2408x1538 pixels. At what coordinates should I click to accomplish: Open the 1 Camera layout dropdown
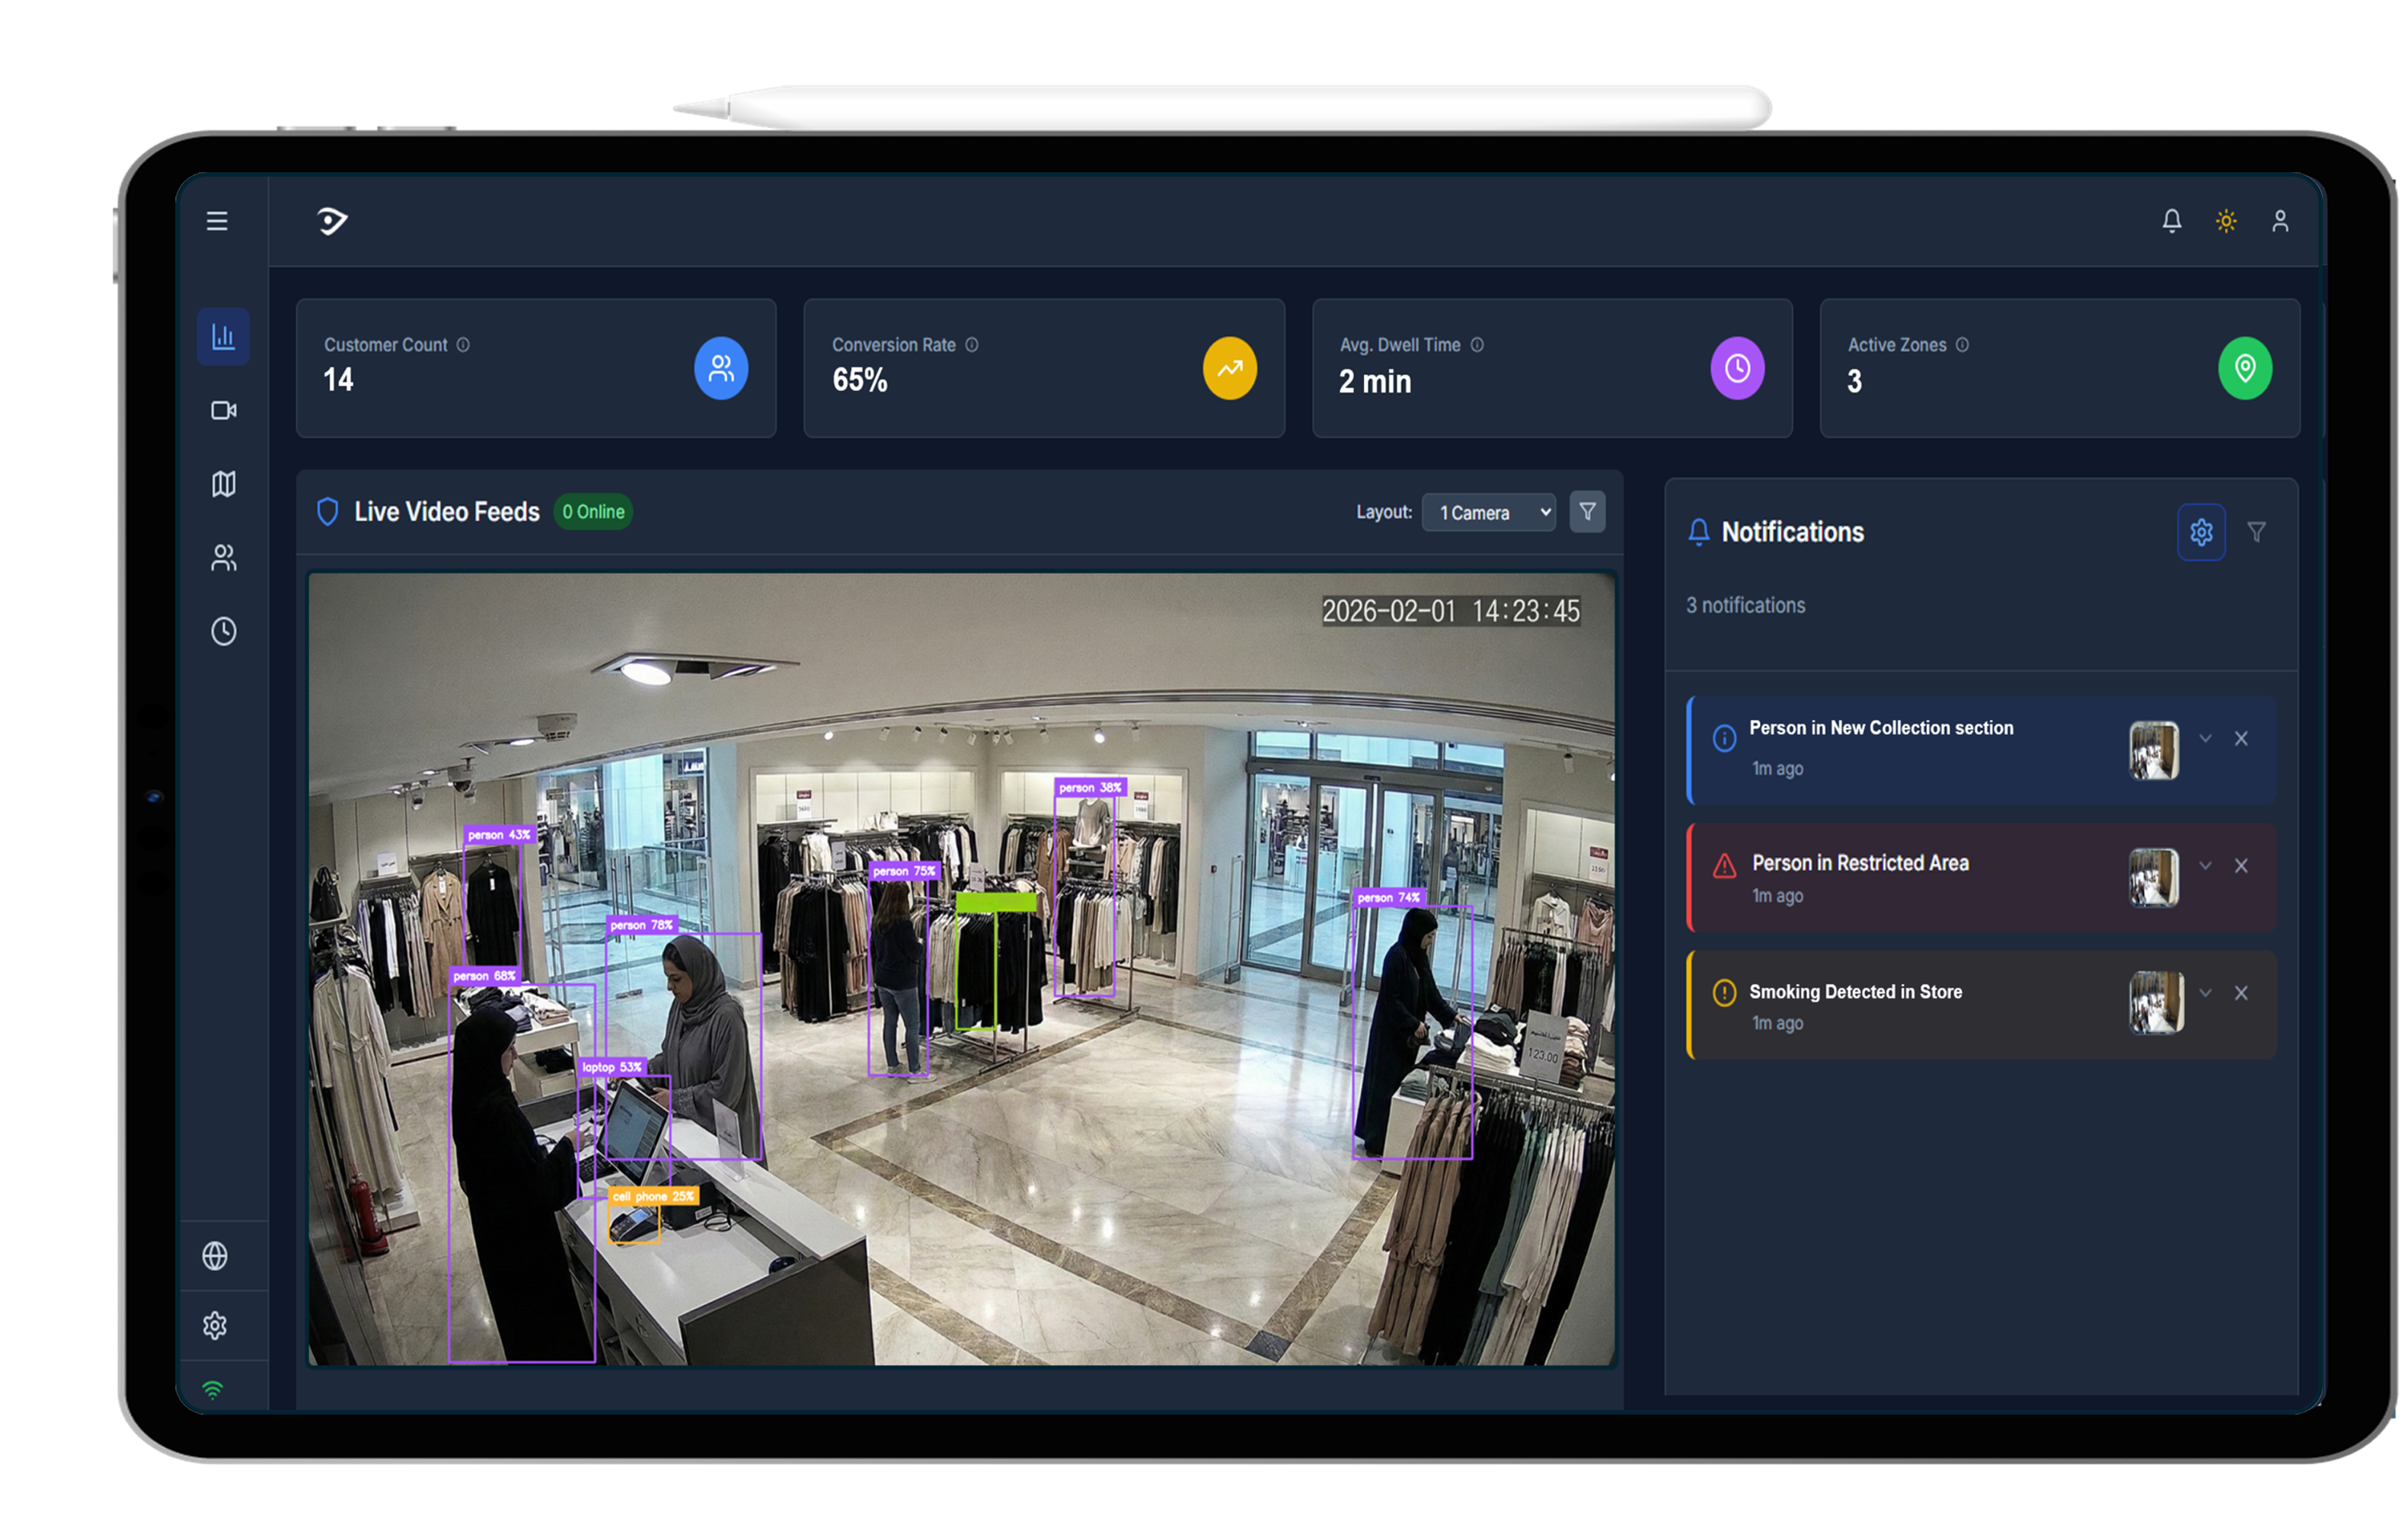pos(1487,512)
